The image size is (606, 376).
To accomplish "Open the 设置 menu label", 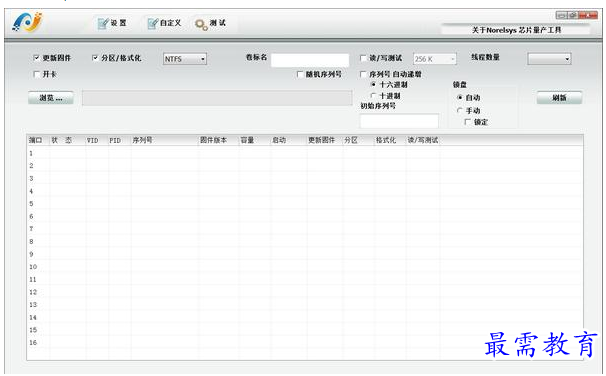I will click(x=118, y=23).
